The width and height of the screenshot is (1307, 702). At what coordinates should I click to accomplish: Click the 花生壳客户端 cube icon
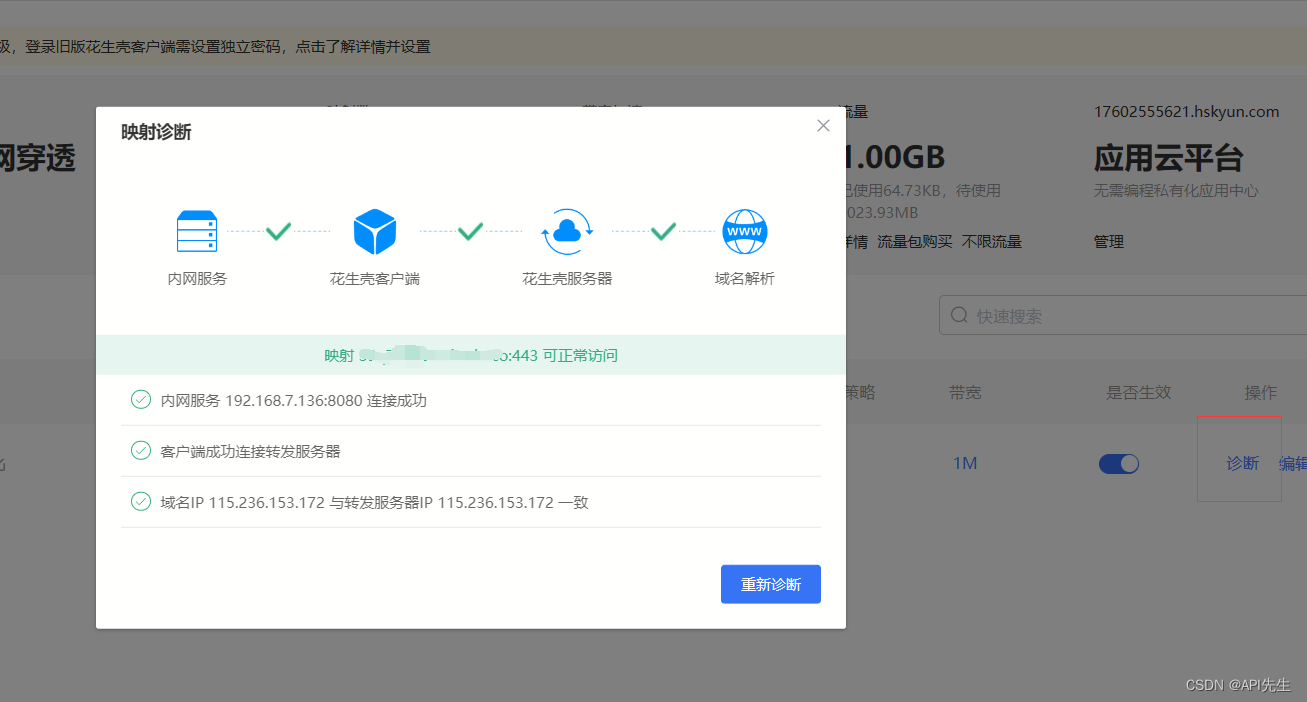tap(375, 231)
